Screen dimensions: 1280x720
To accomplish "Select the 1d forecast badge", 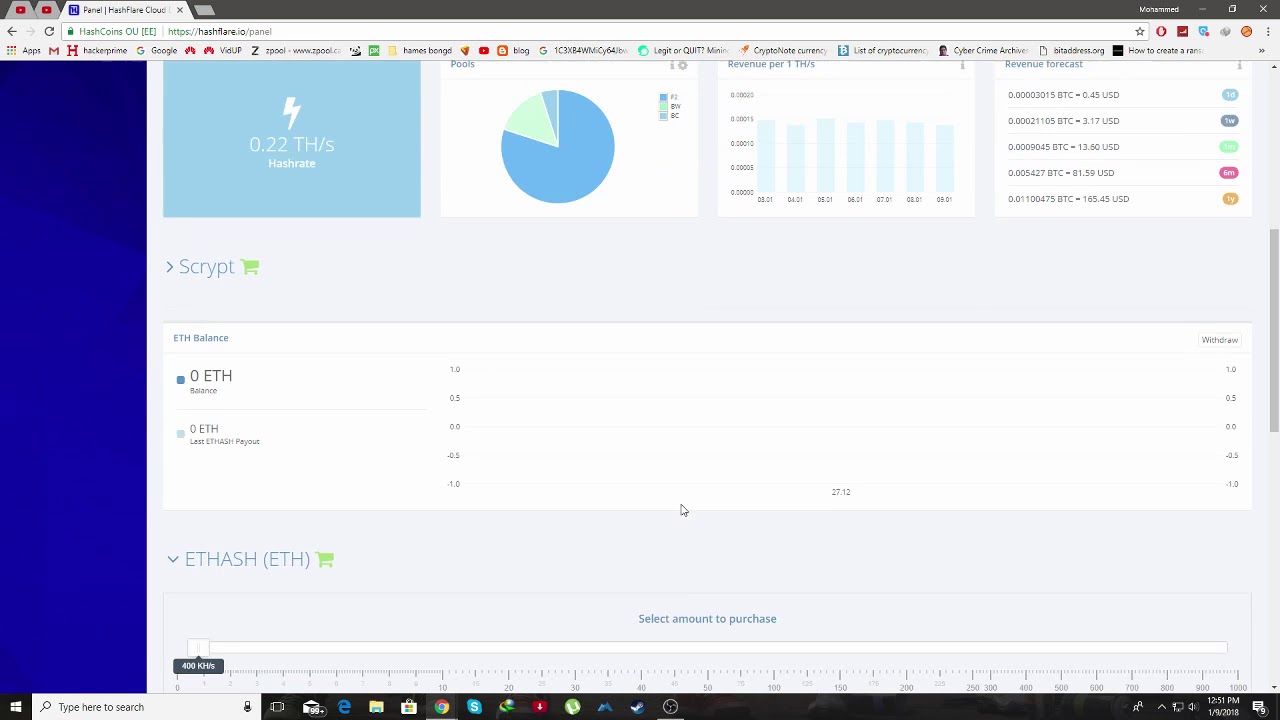I will tap(1230, 95).
